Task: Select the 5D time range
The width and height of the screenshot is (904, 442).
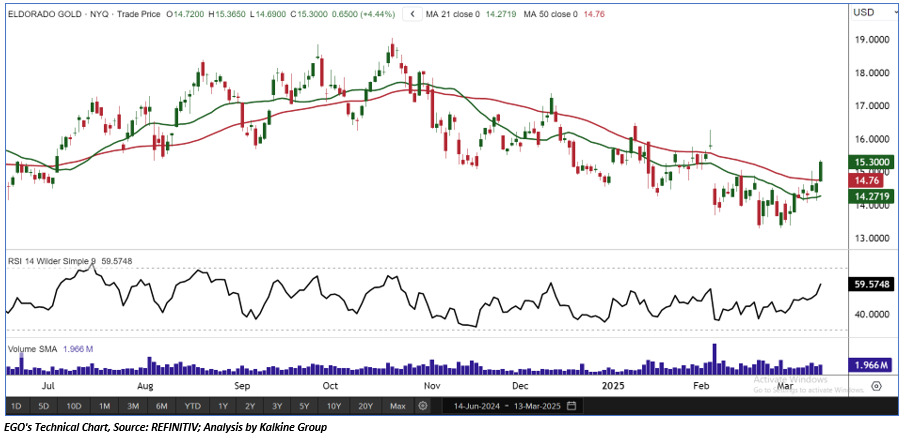Action: click(44, 406)
